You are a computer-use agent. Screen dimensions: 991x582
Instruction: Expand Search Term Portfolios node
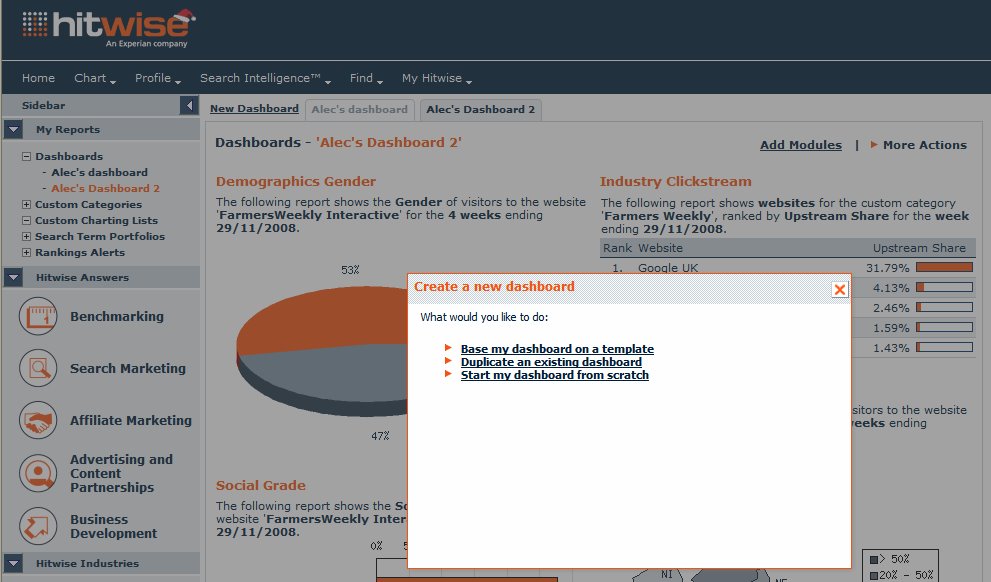tap(26, 237)
